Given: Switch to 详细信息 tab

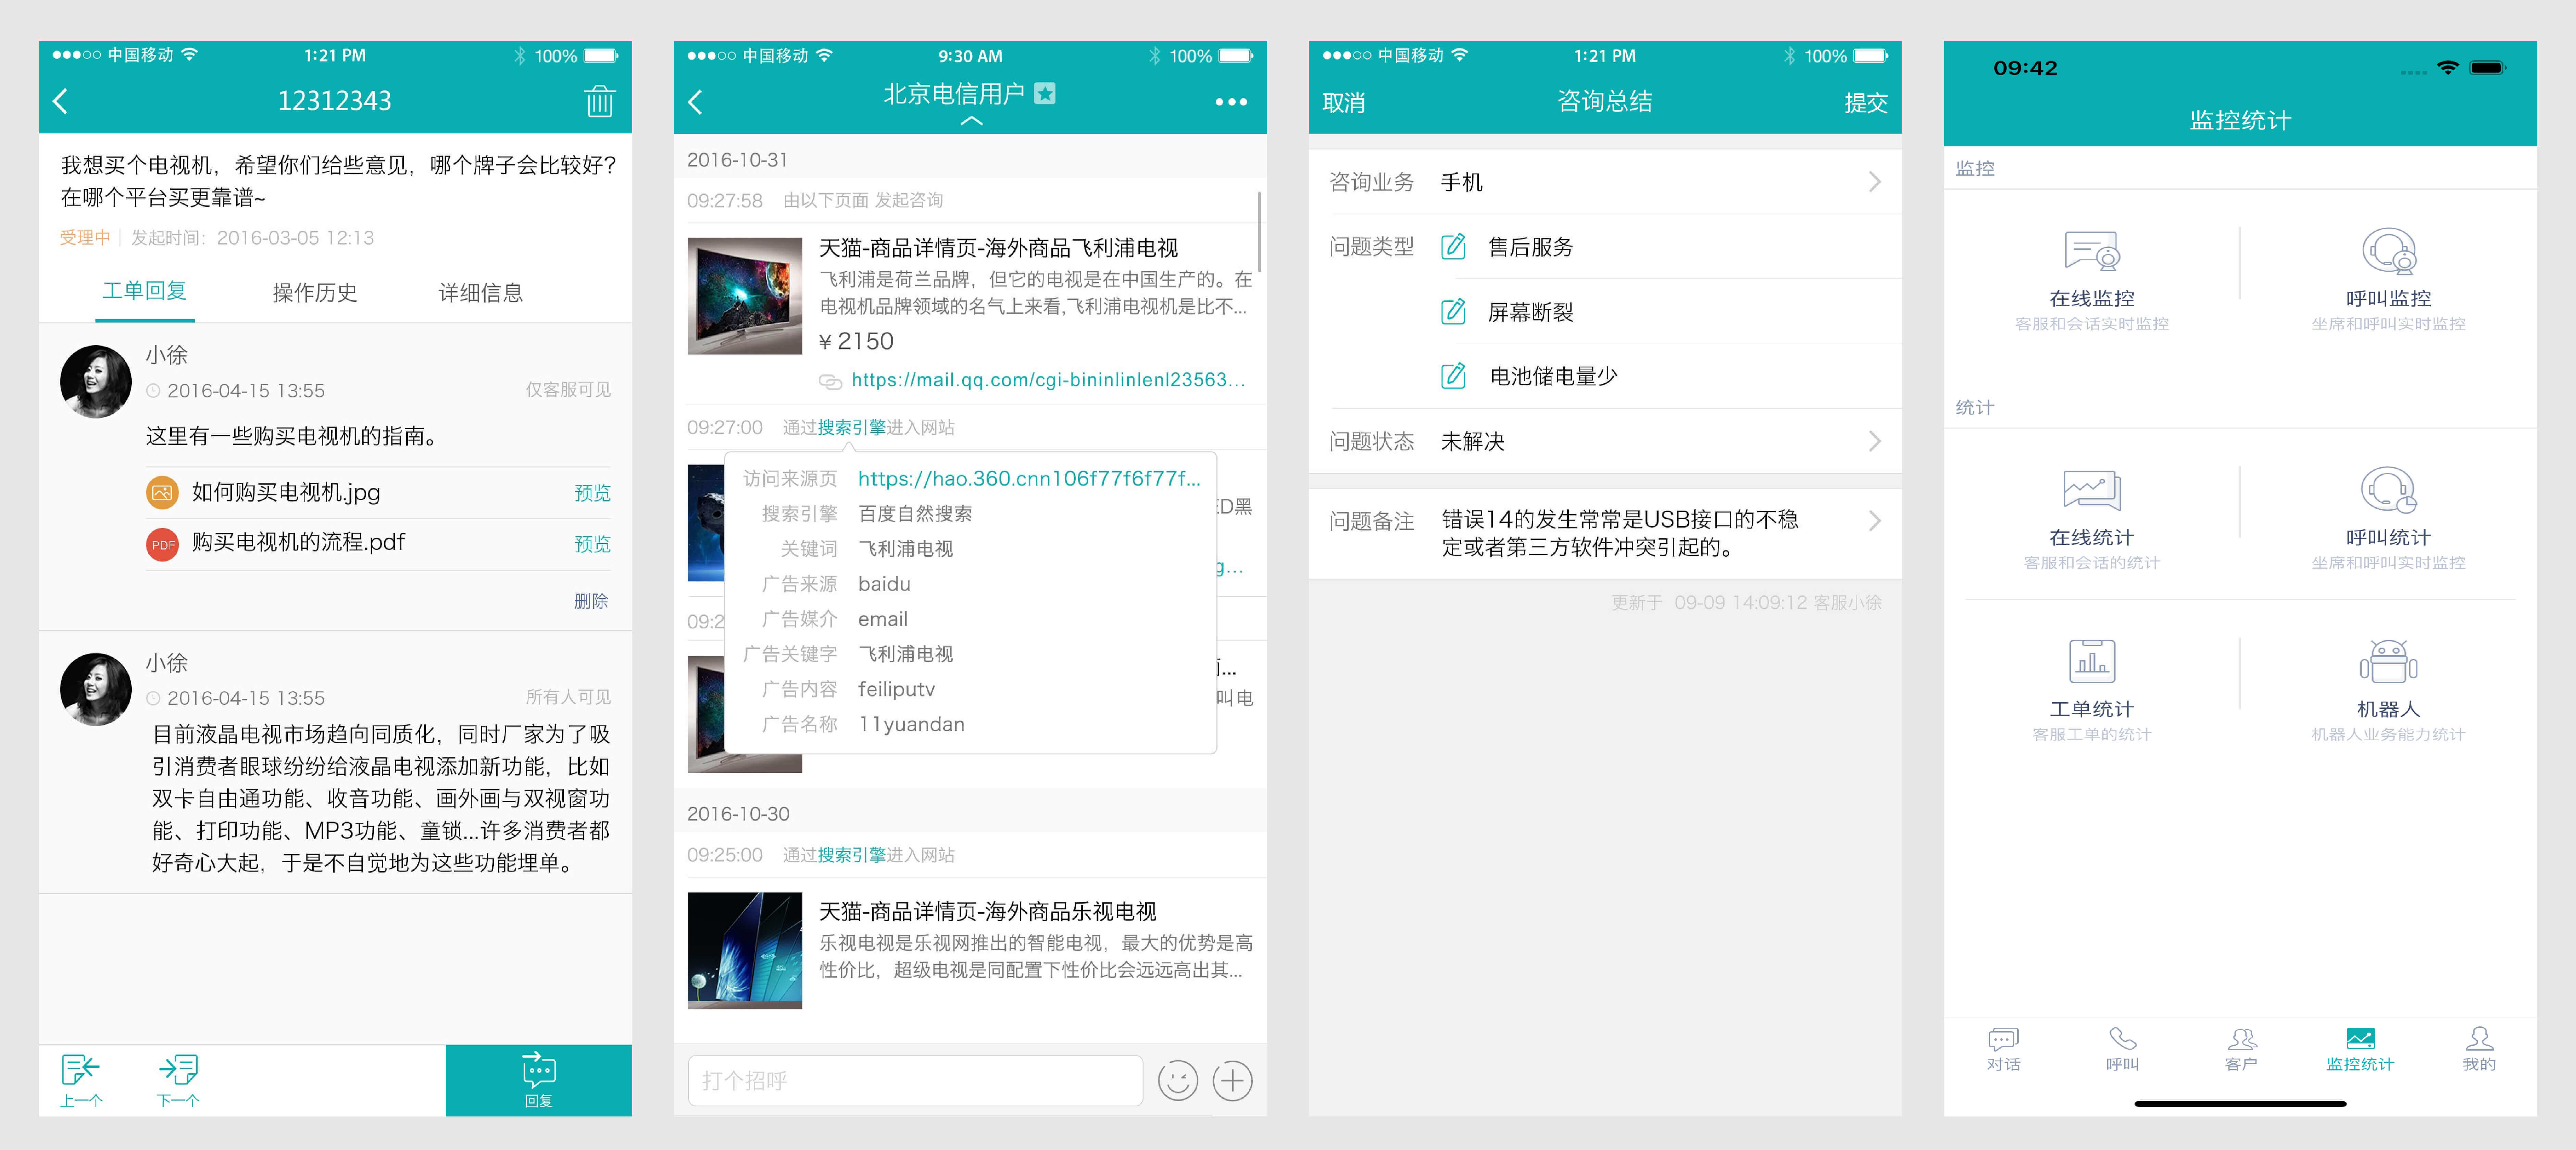Looking at the screenshot, I should click(x=481, y=293).
